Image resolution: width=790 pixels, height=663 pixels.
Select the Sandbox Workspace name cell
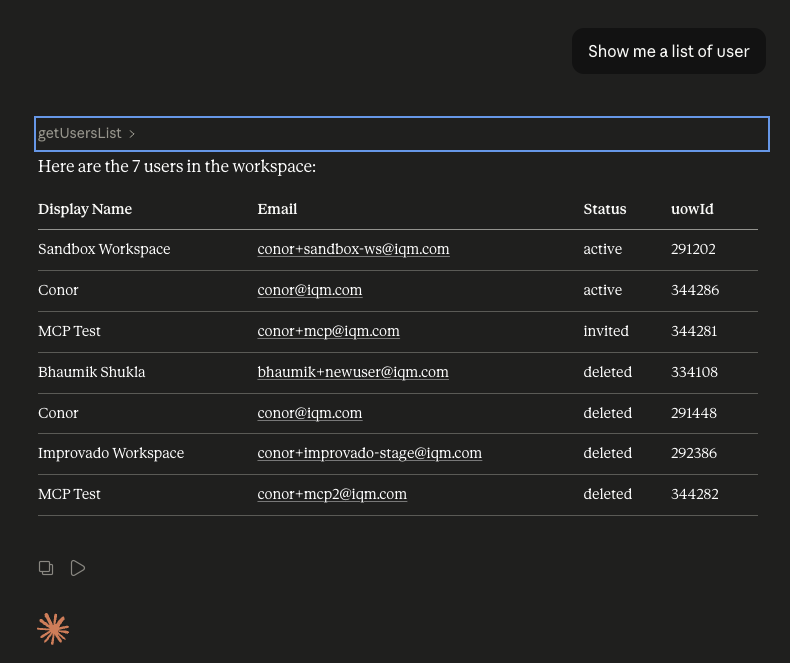click(104, 249)
